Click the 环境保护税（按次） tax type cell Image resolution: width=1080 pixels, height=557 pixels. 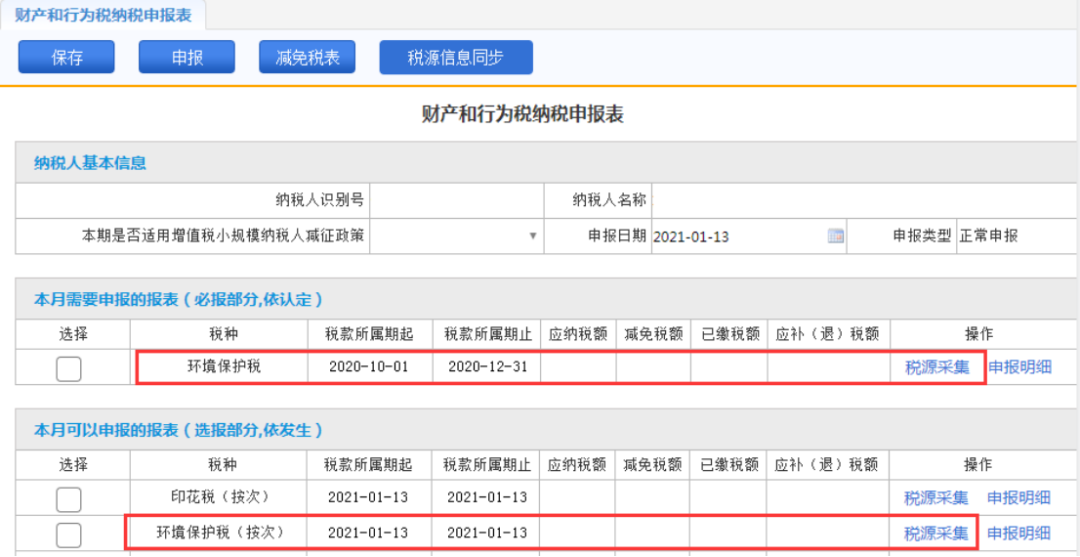(x=219, y=533)
